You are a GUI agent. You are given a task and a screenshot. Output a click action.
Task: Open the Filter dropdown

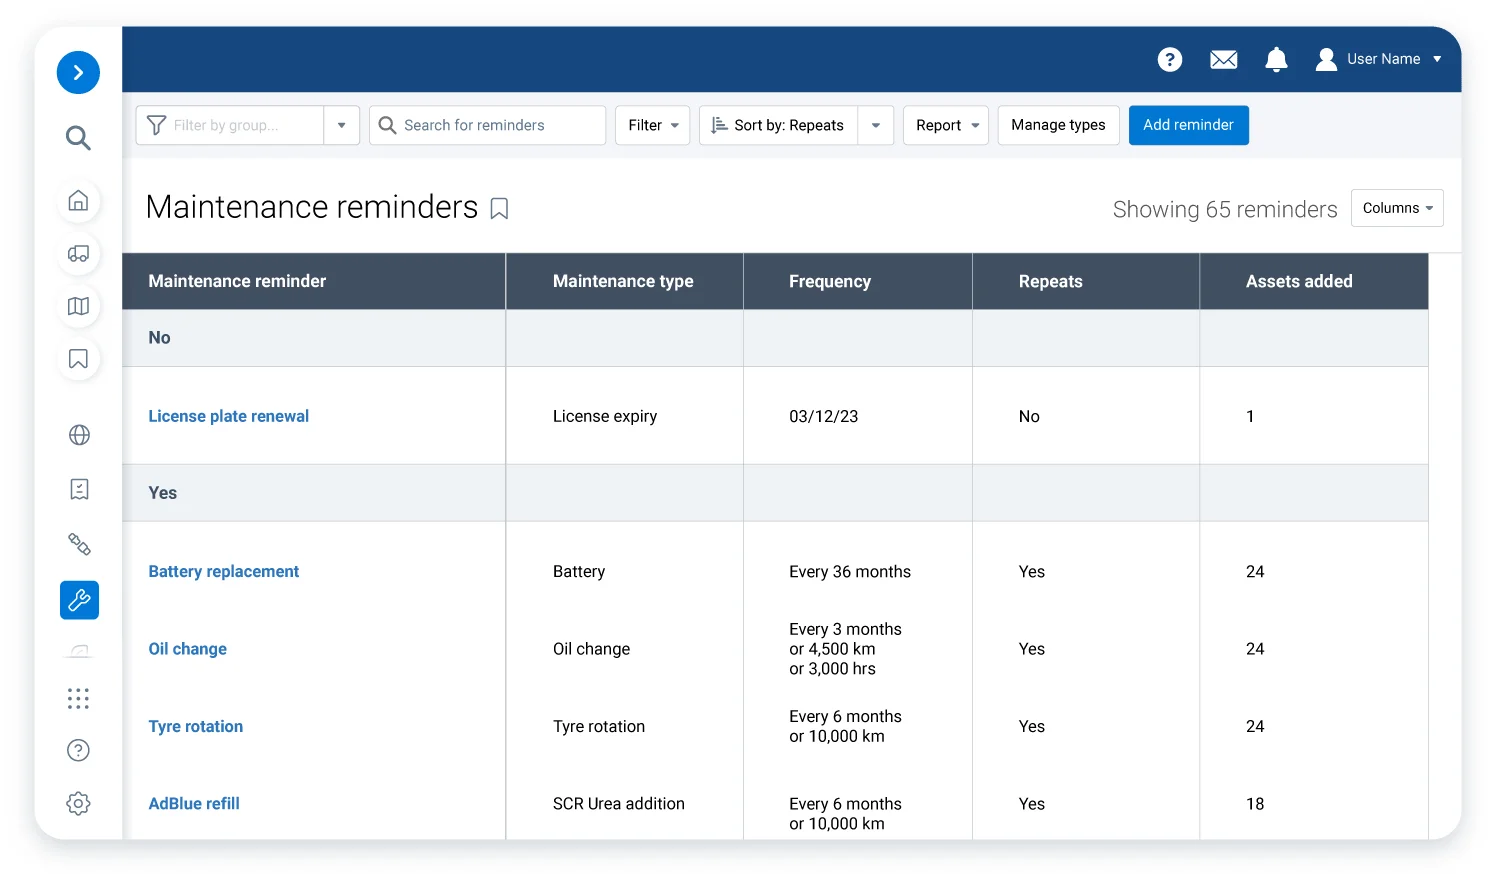pos(652,125)
